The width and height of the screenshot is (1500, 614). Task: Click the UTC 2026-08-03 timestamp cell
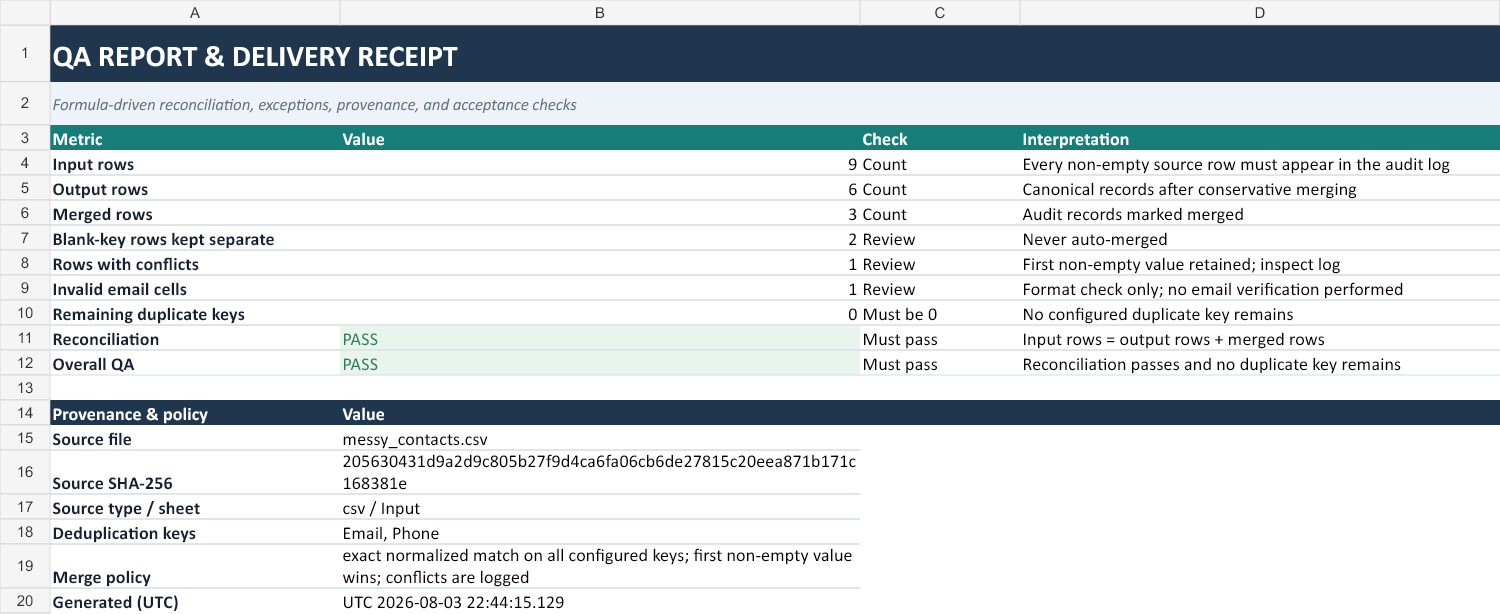pos(600,602)
